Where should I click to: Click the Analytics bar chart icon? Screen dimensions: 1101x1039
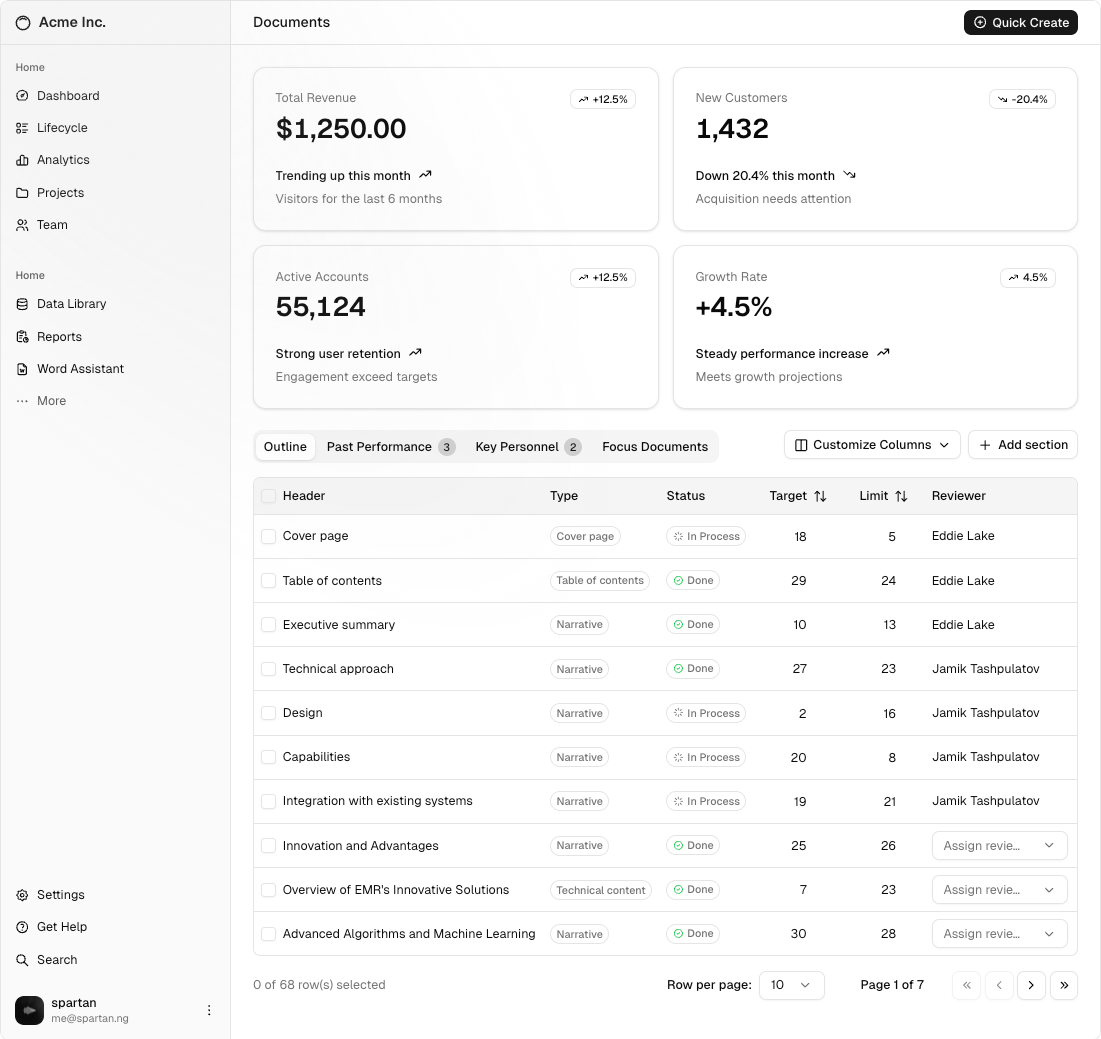click(x=22, y=160)
